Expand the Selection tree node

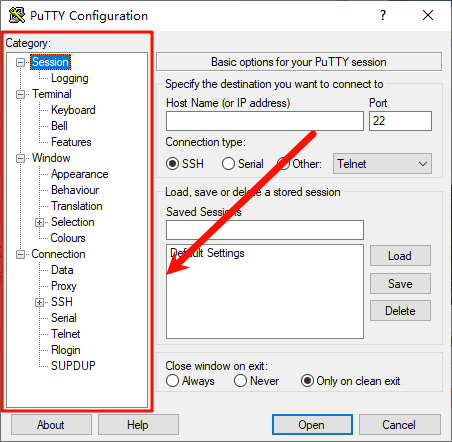point(39,222)
